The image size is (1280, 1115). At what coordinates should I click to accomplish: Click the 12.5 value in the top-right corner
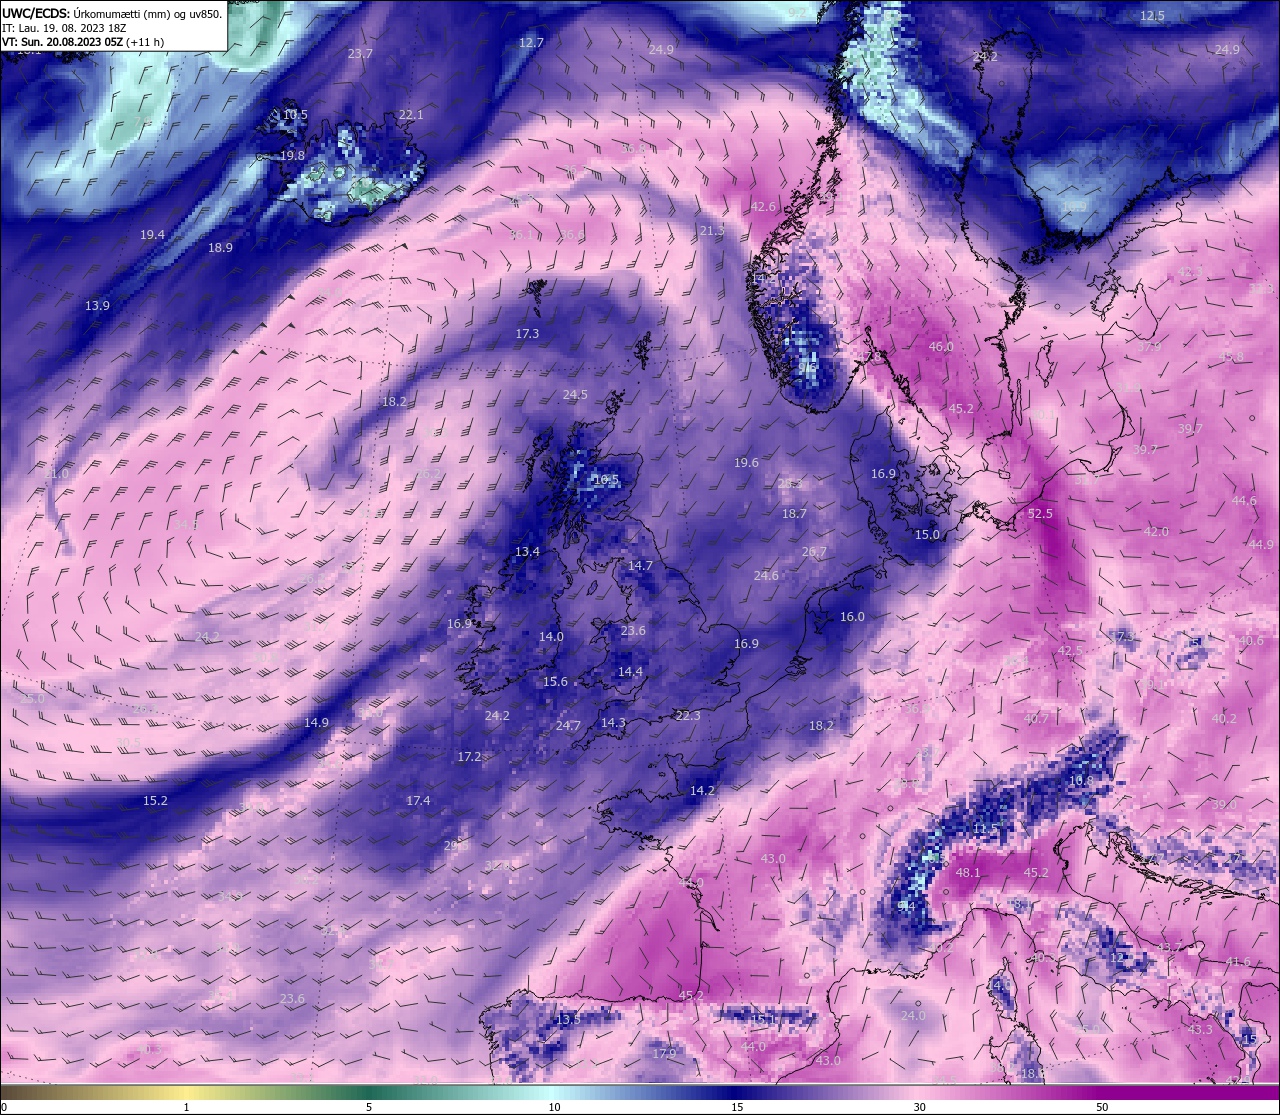tap(1152, 16)
